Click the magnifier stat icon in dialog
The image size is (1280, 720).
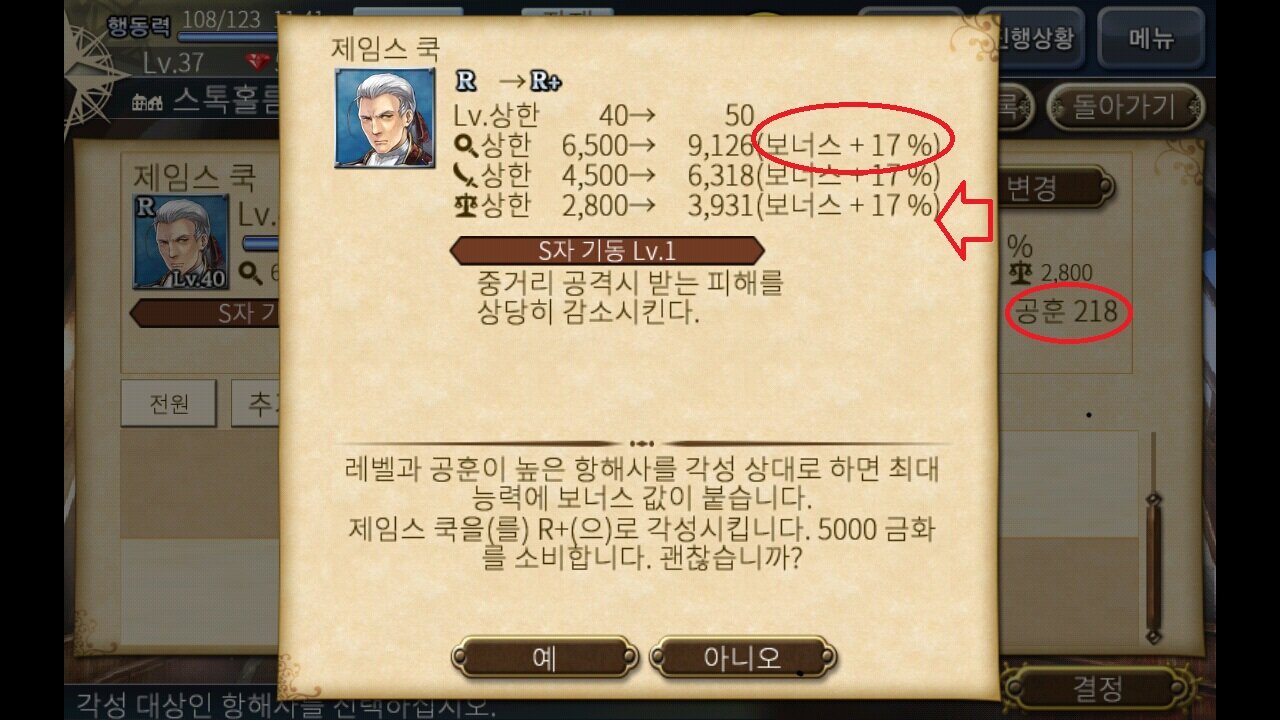coord(466,145)
